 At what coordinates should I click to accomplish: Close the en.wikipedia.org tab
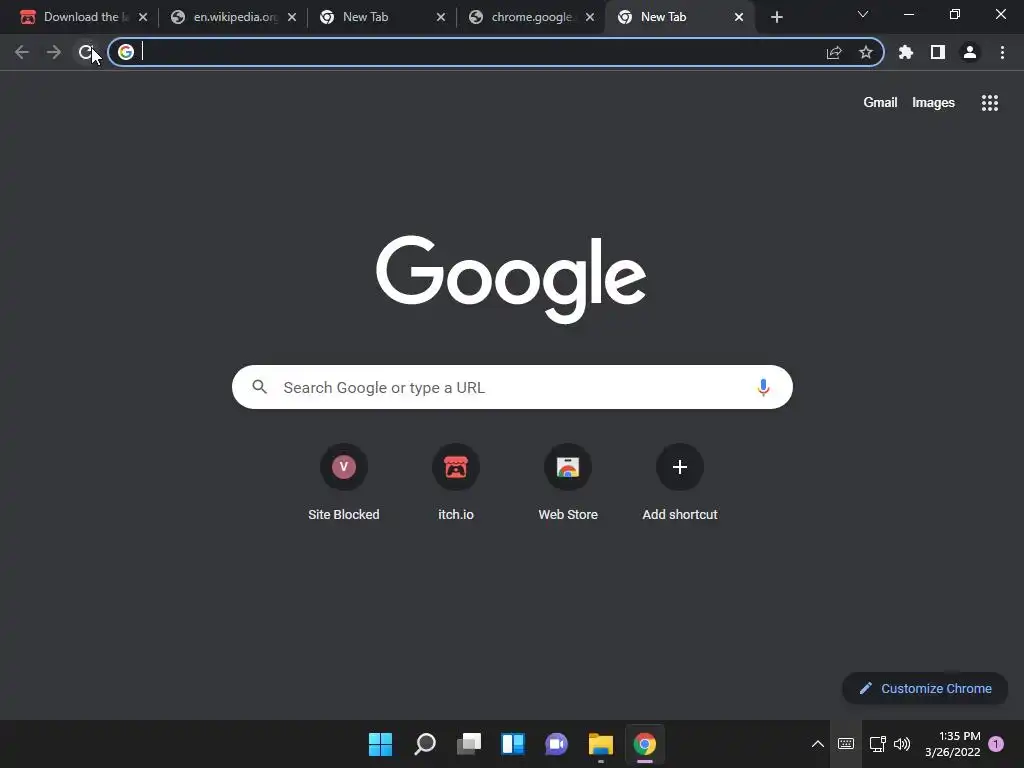tap(292, 17)
